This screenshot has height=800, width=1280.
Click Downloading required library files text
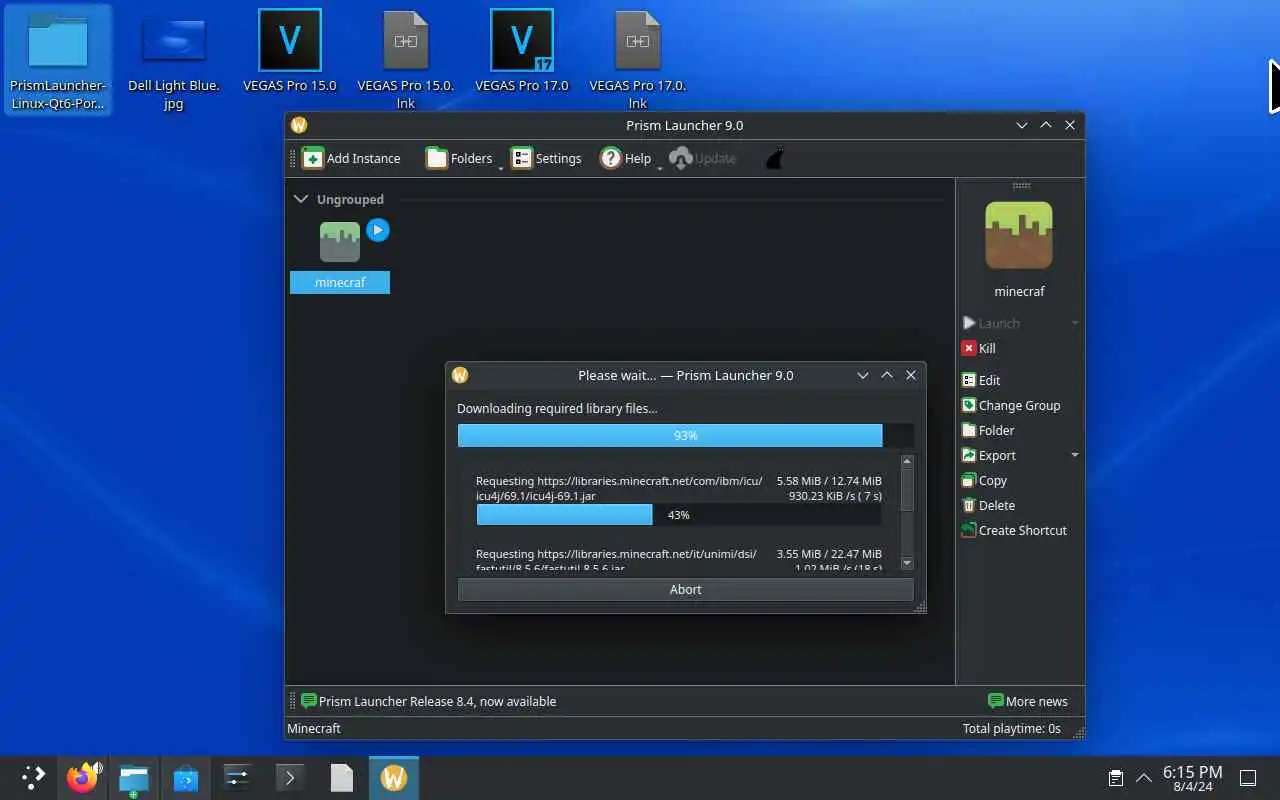click(557, 408)
